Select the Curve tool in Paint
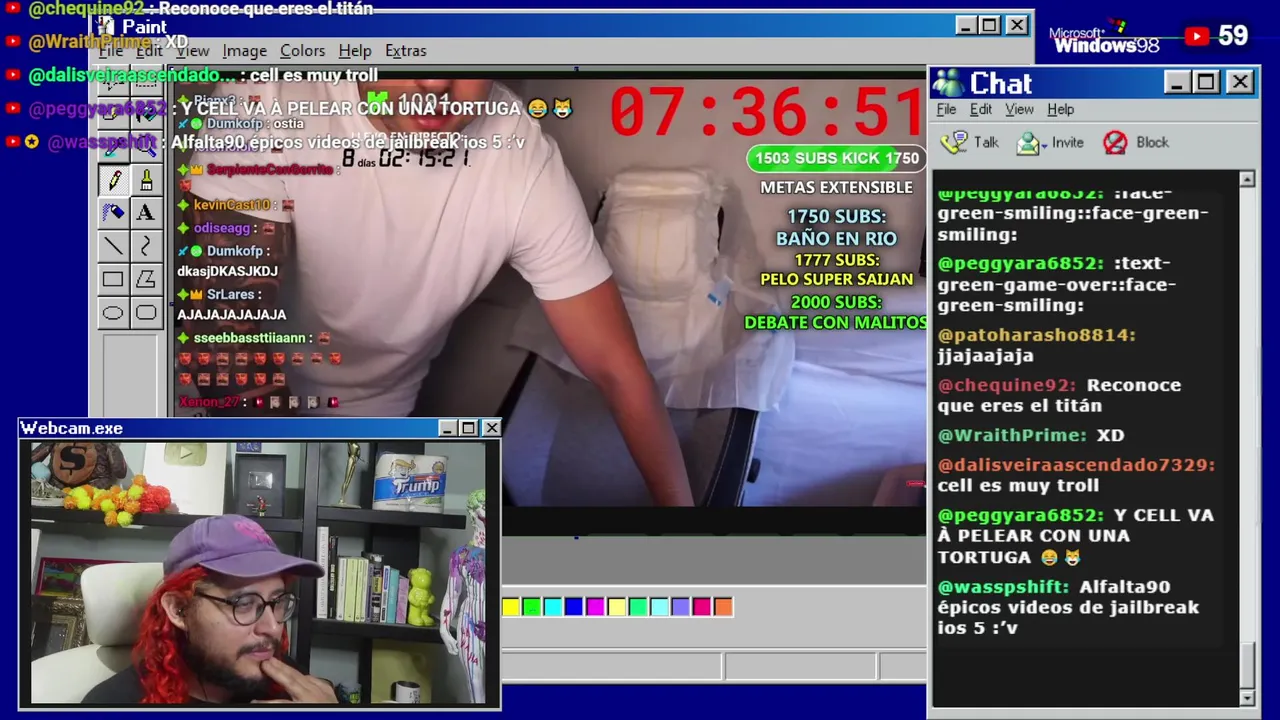Image resolution: width=1280 pixels, height=720 pixels. pos(146,246)
